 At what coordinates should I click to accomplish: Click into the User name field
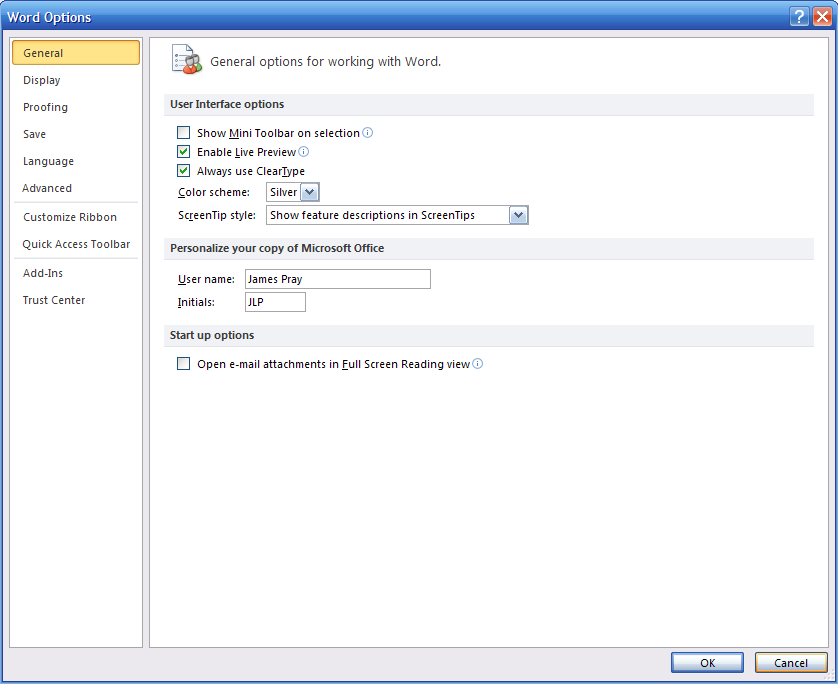(338, 279)
